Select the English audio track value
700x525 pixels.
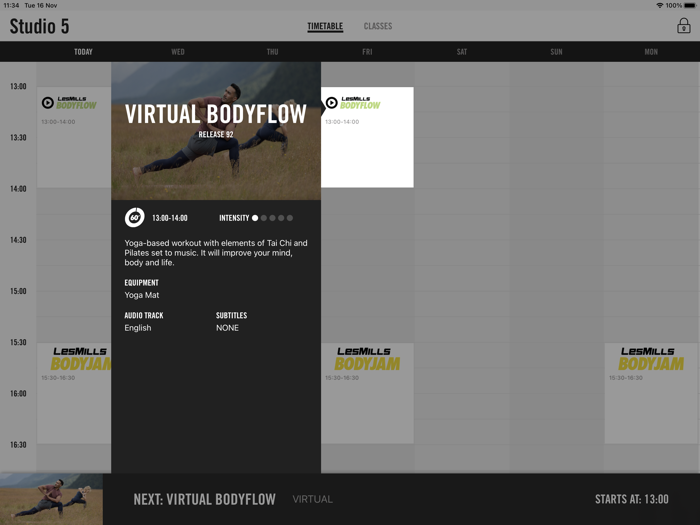coord(138,328)
